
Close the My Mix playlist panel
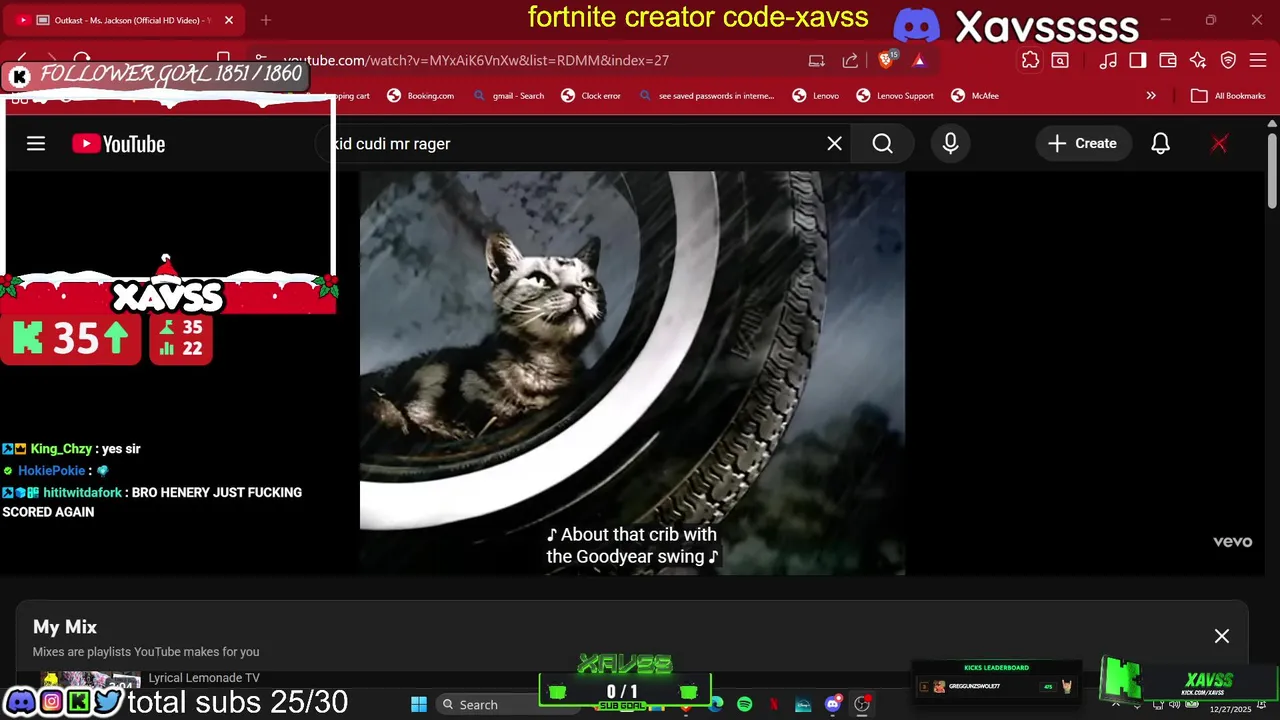pyautogui.click(x=1222, y=636)
